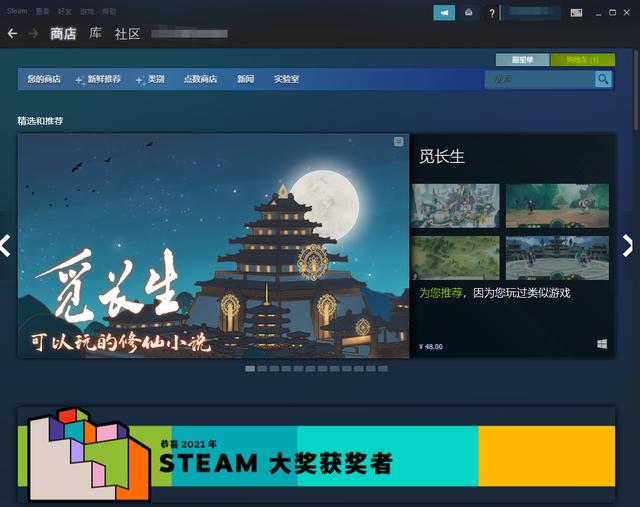Go forward with the right arrow button
This screenshot has height=507, width=640.
point(33,33)
